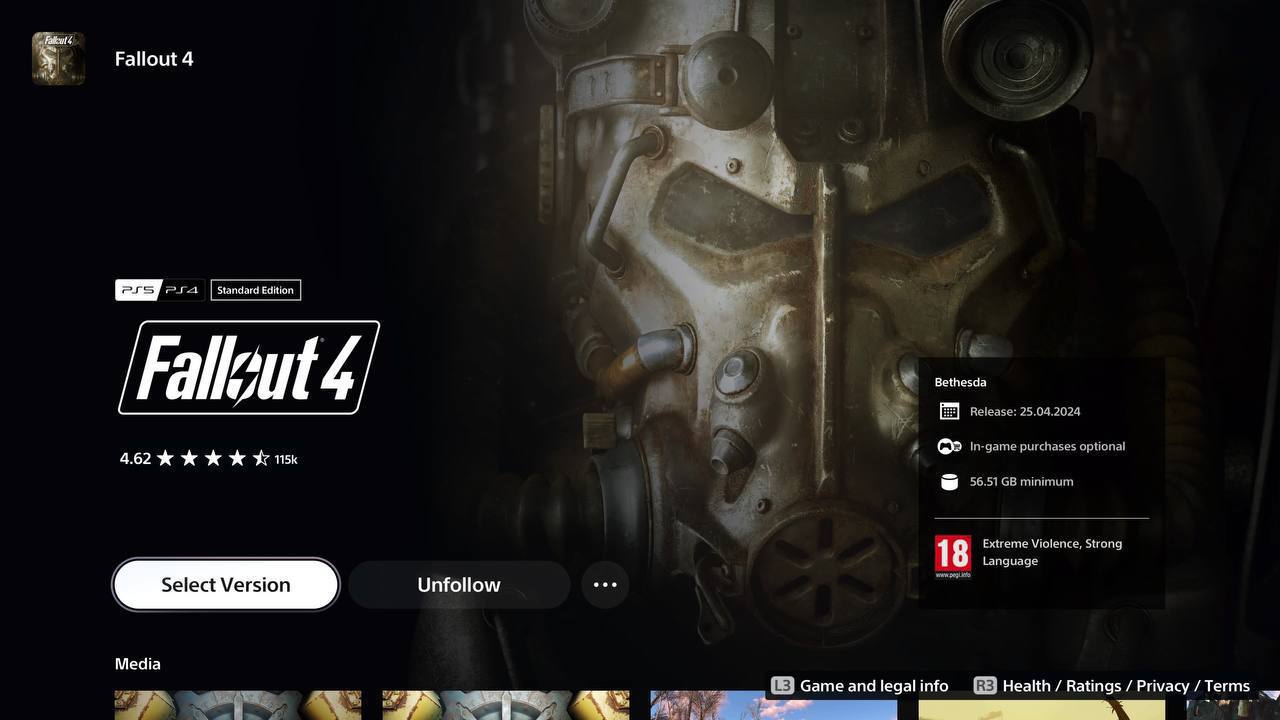
Task: Open the second media thumbnail
Action: [506, 705]
